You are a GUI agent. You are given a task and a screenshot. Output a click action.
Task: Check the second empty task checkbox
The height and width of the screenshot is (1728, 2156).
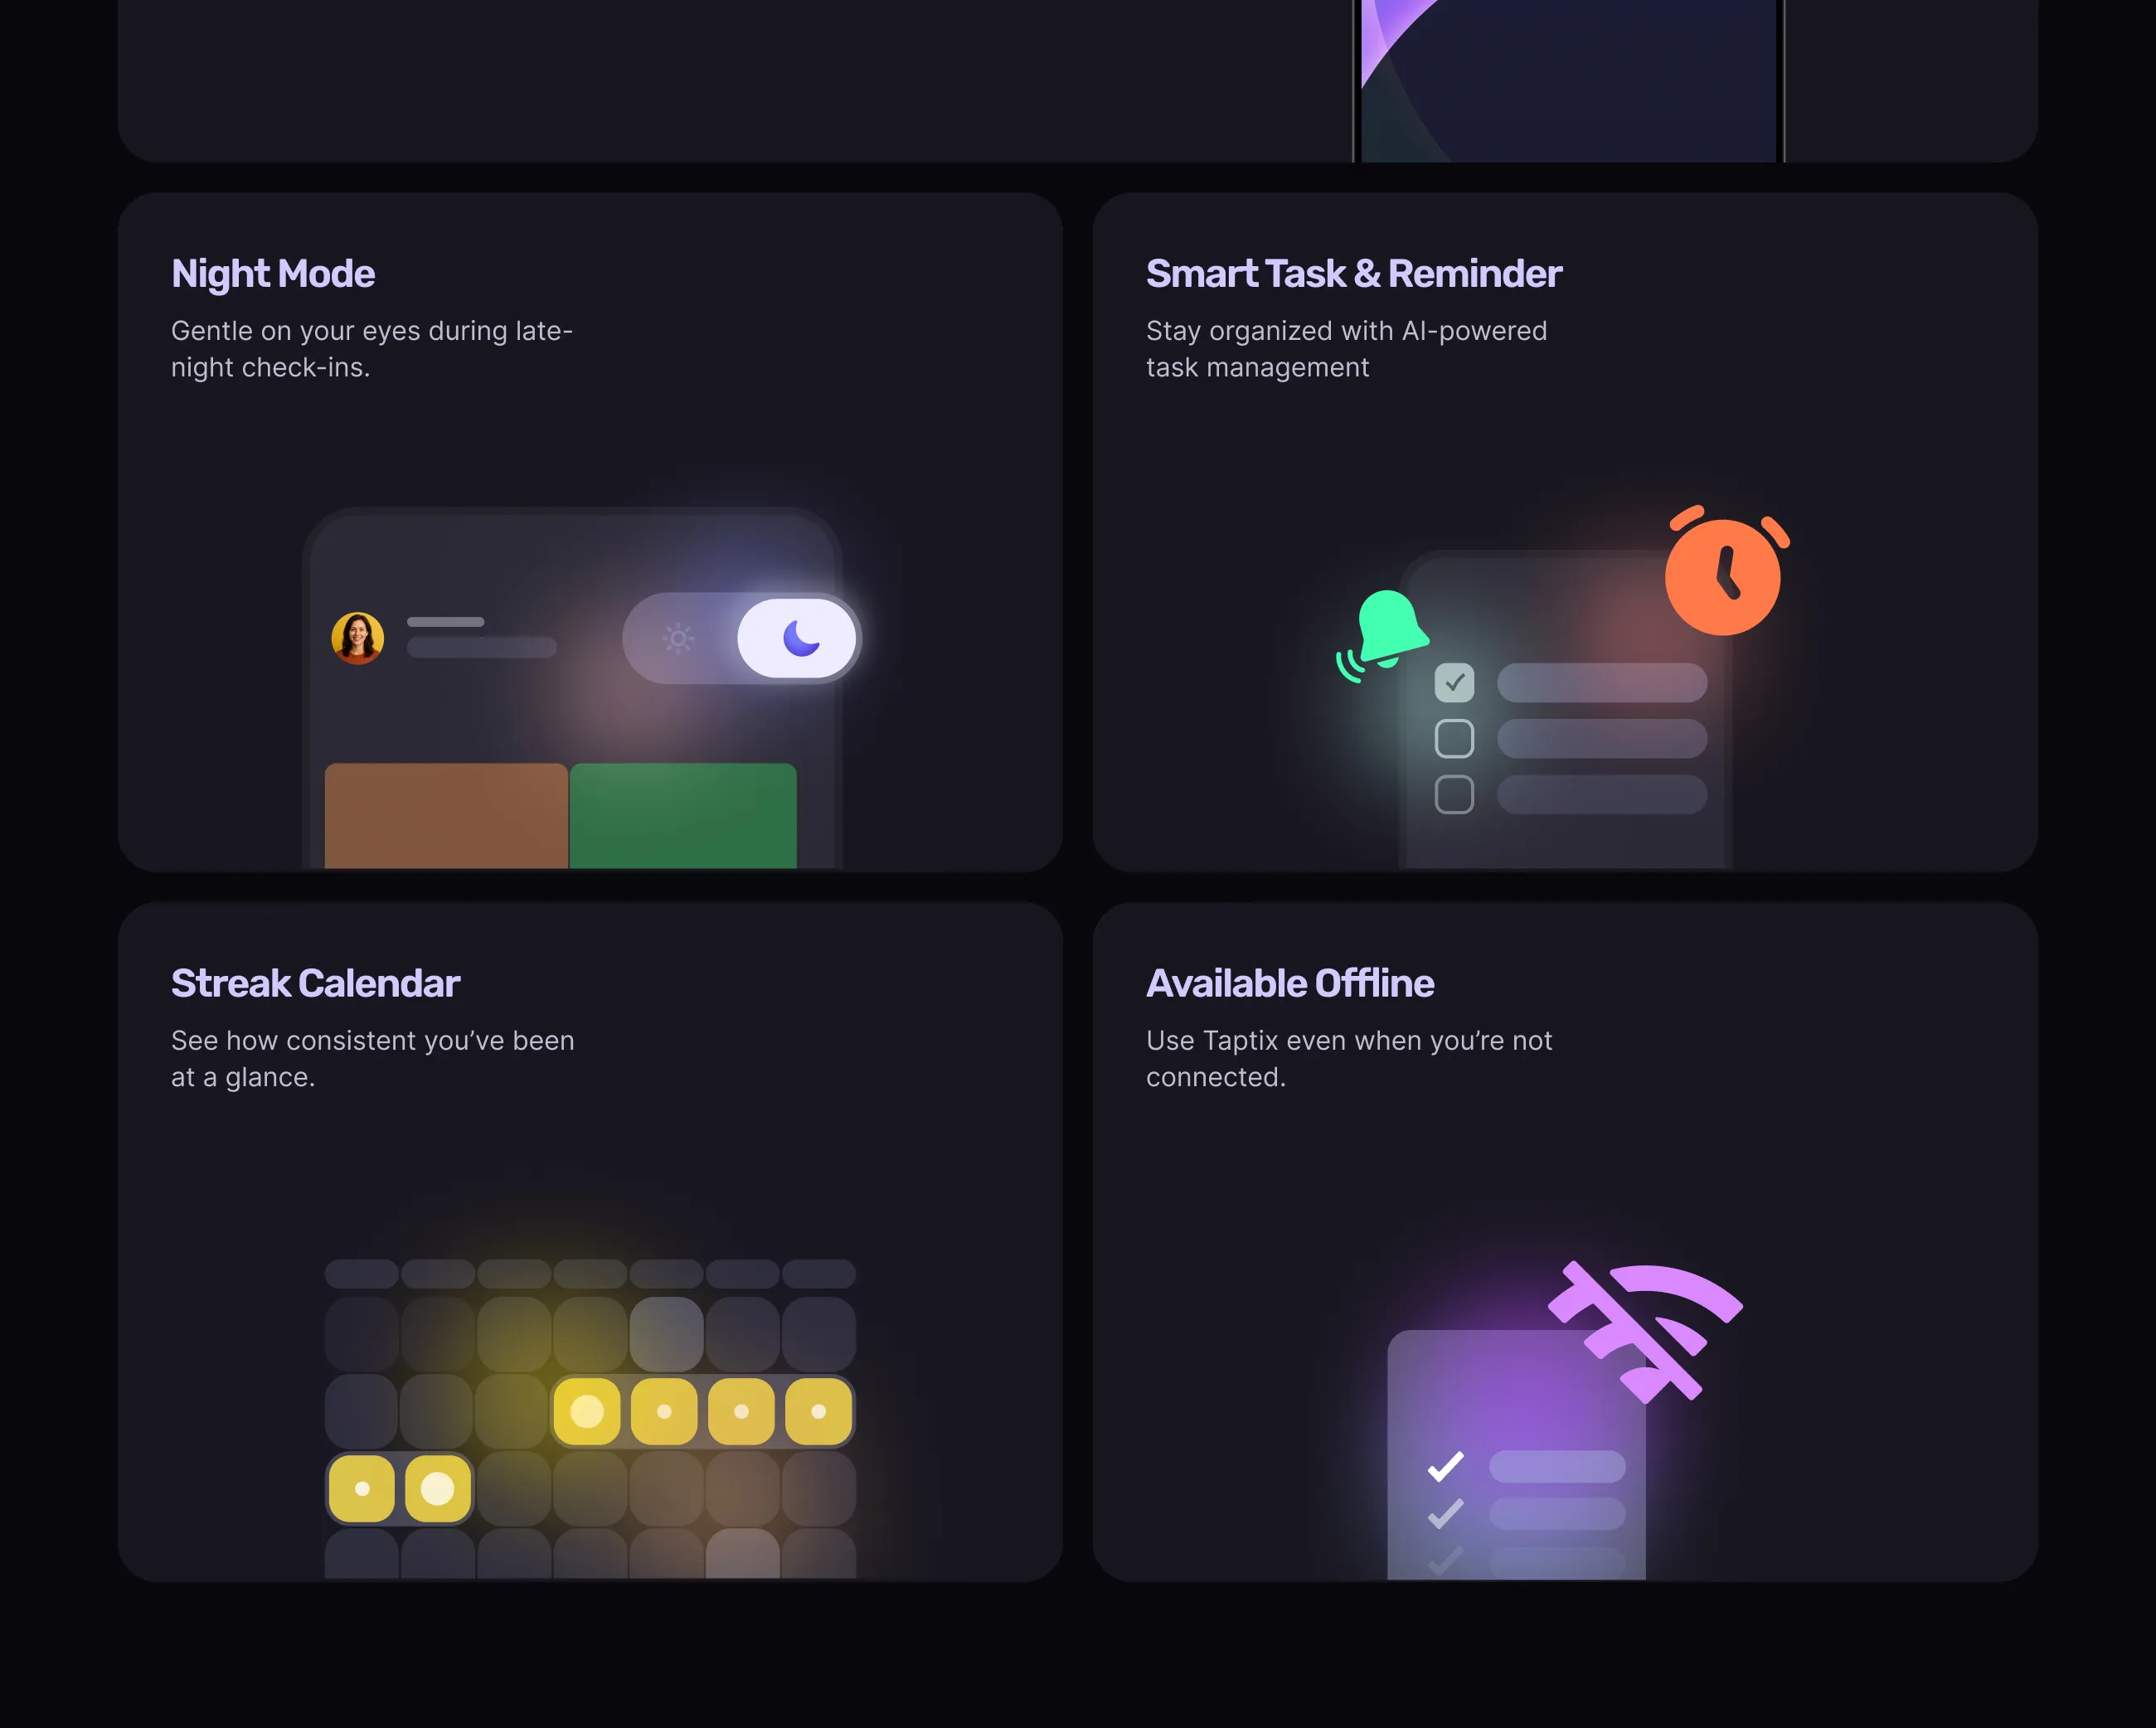[x=1454, y=738]
